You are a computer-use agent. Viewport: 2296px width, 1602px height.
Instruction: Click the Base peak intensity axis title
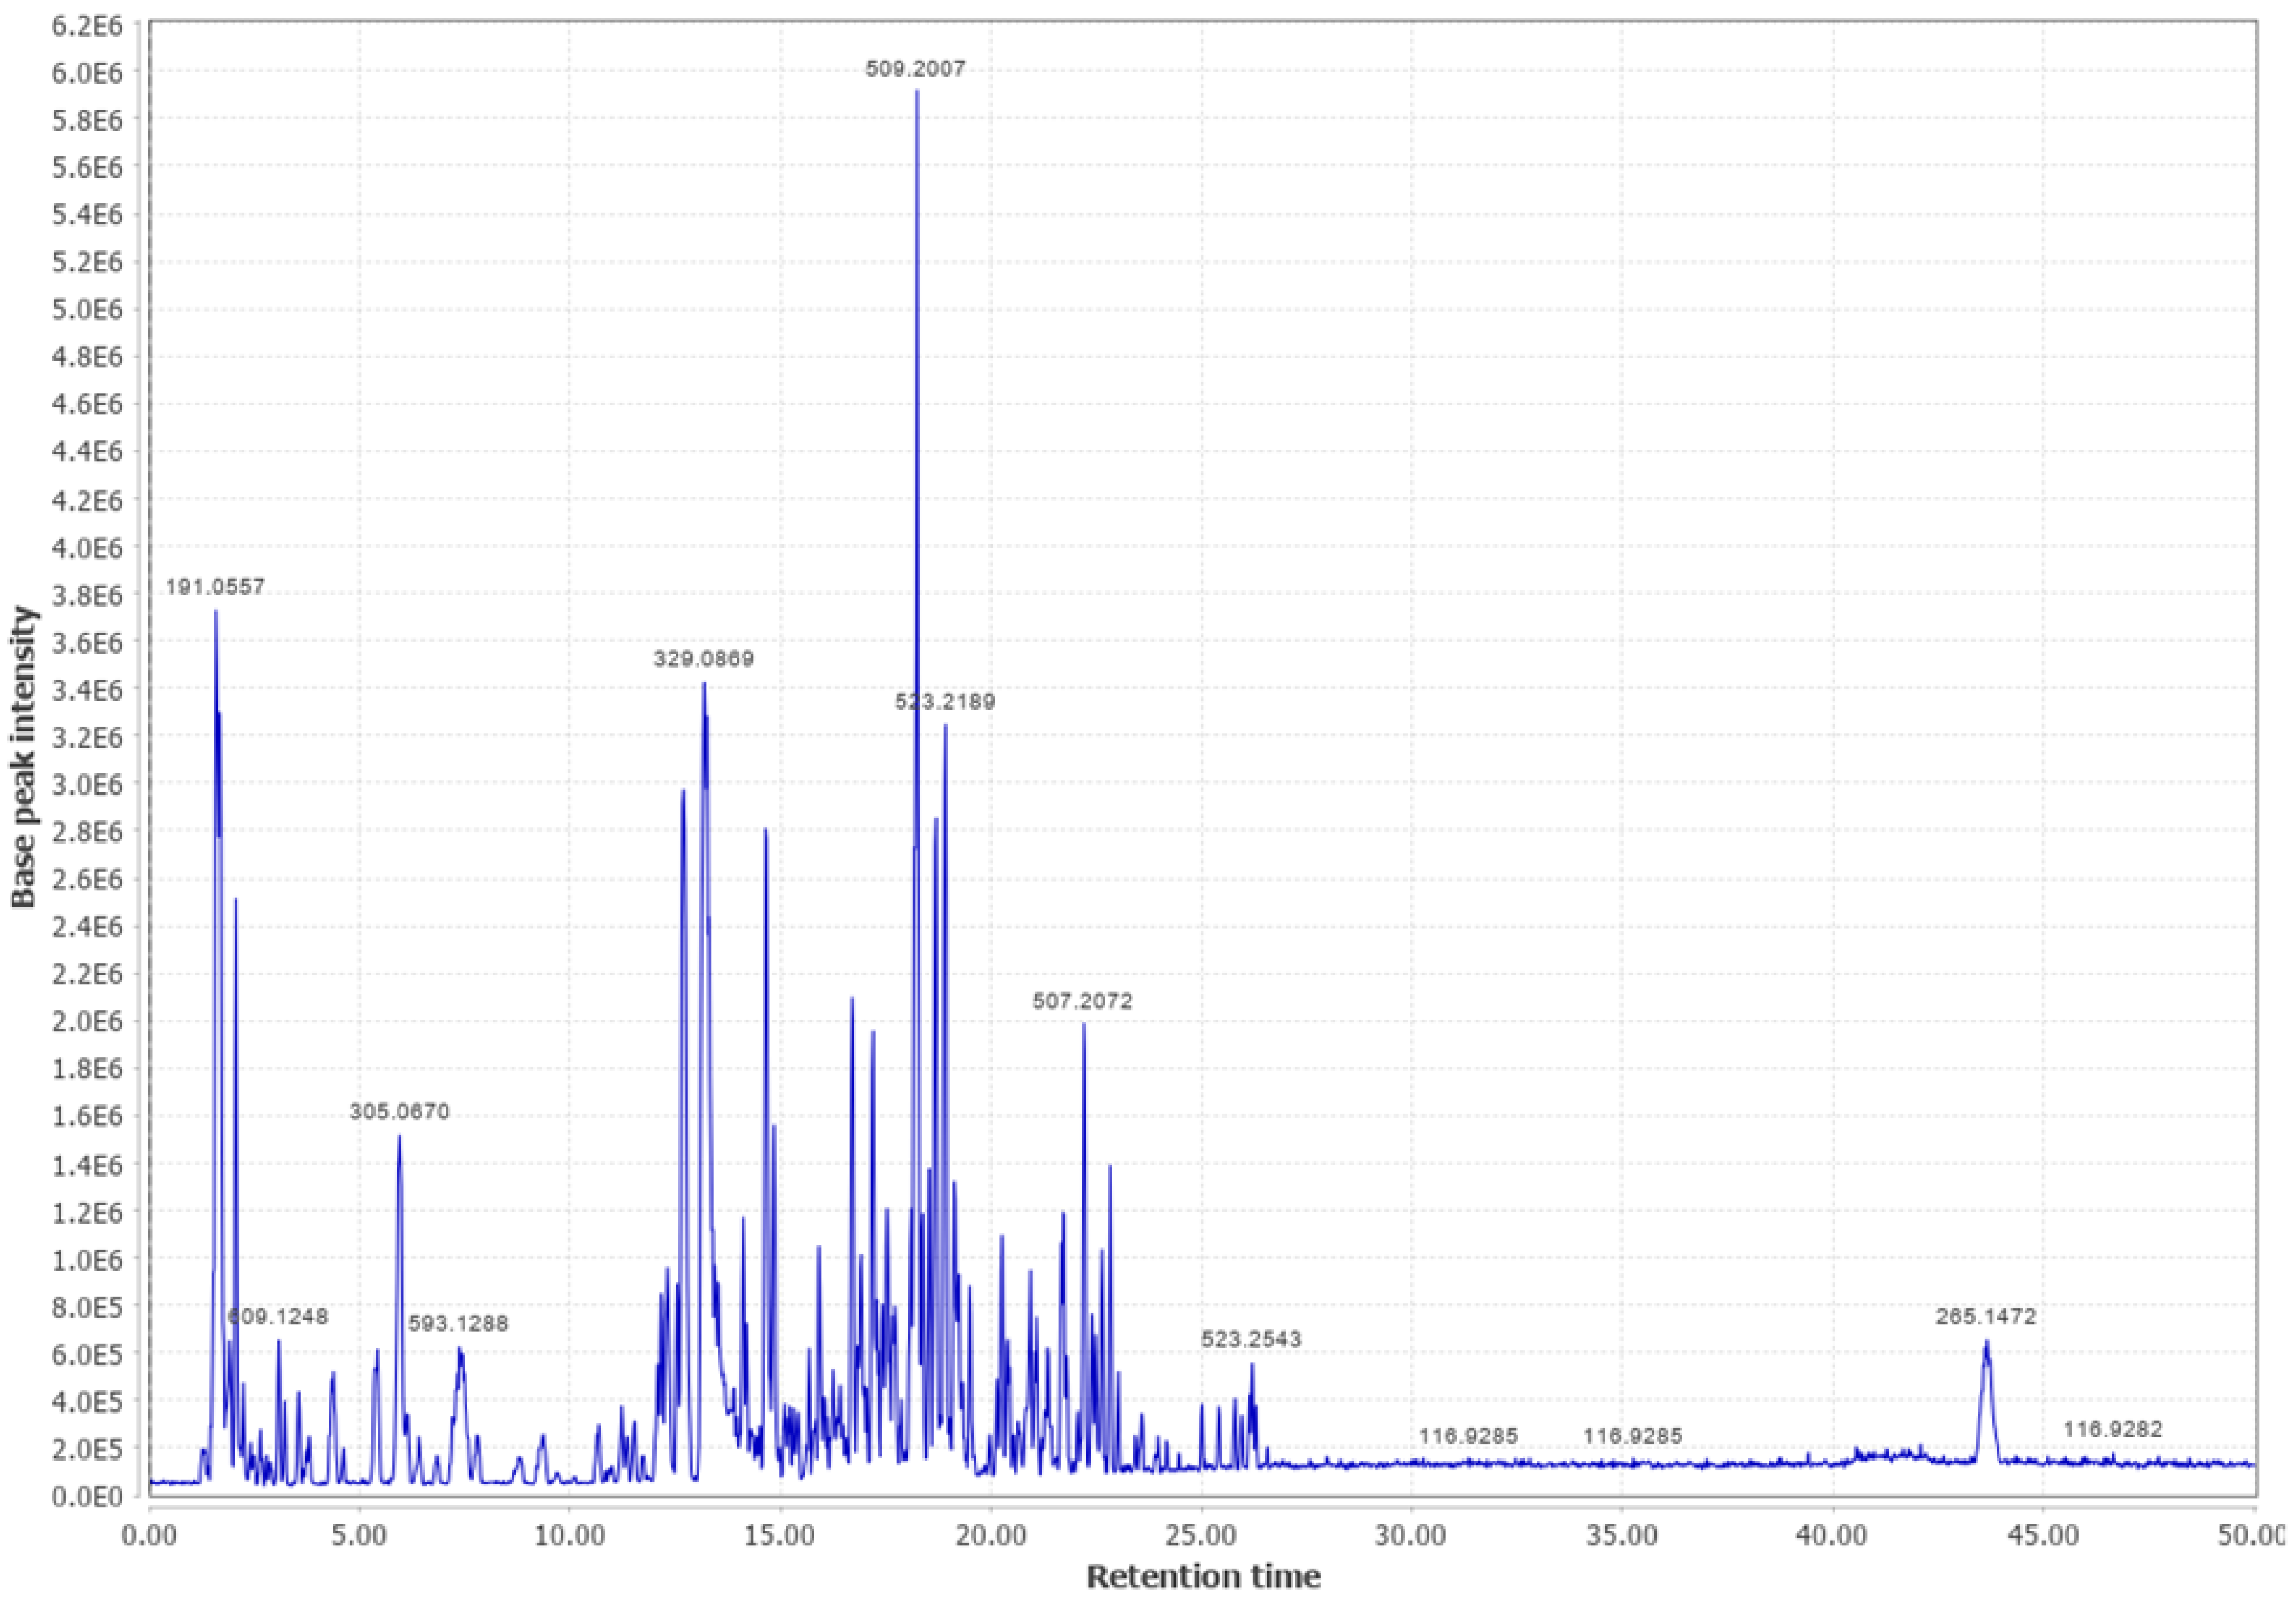coord(24,757)
